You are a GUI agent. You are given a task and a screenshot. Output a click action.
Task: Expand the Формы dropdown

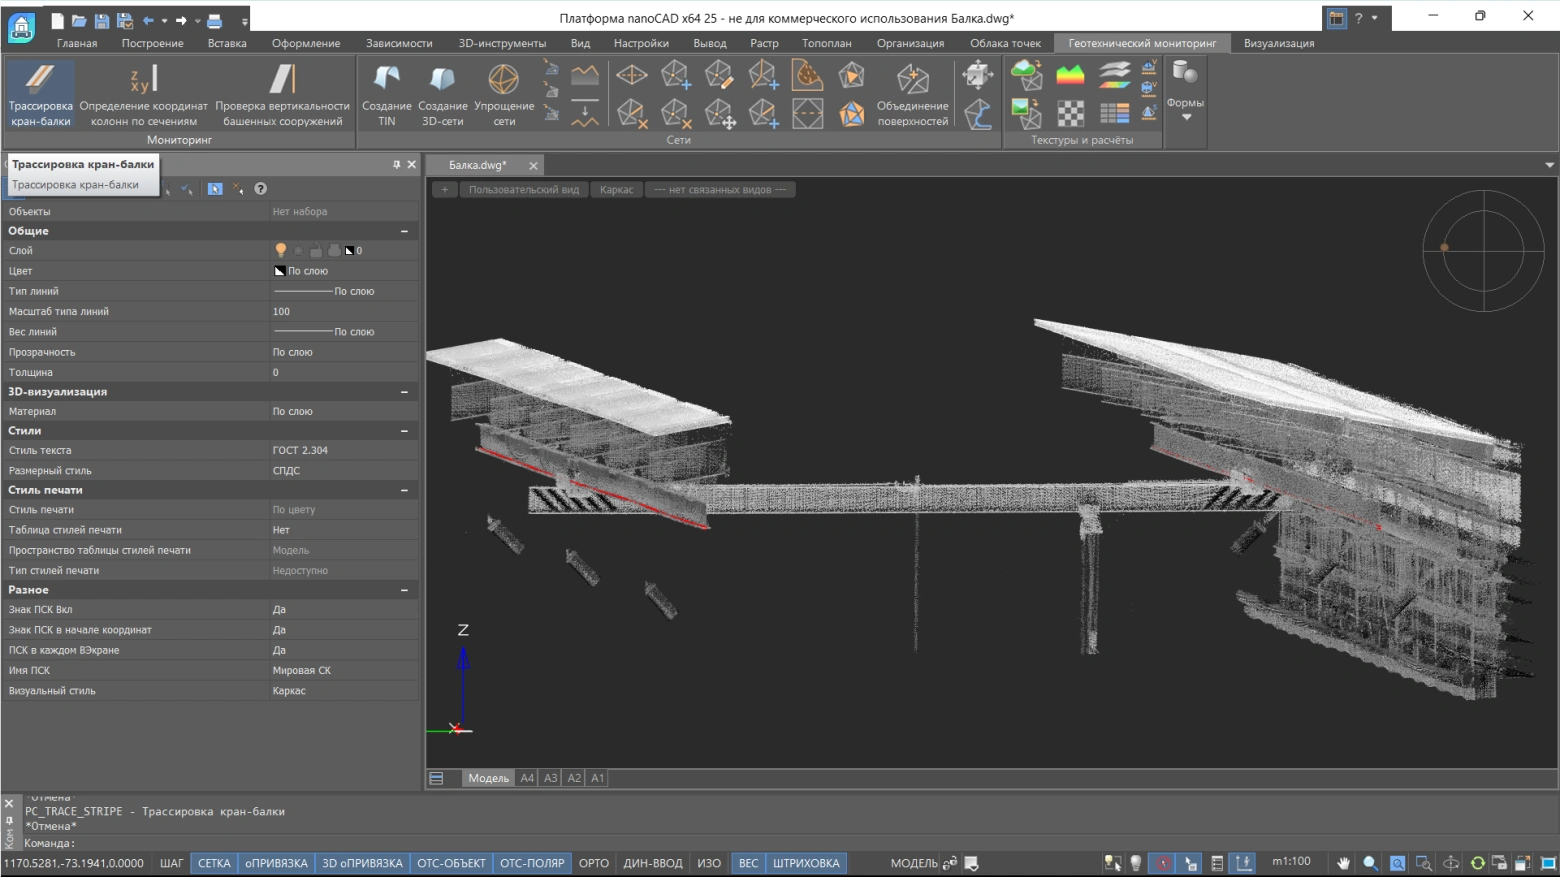click(1186, 117)
